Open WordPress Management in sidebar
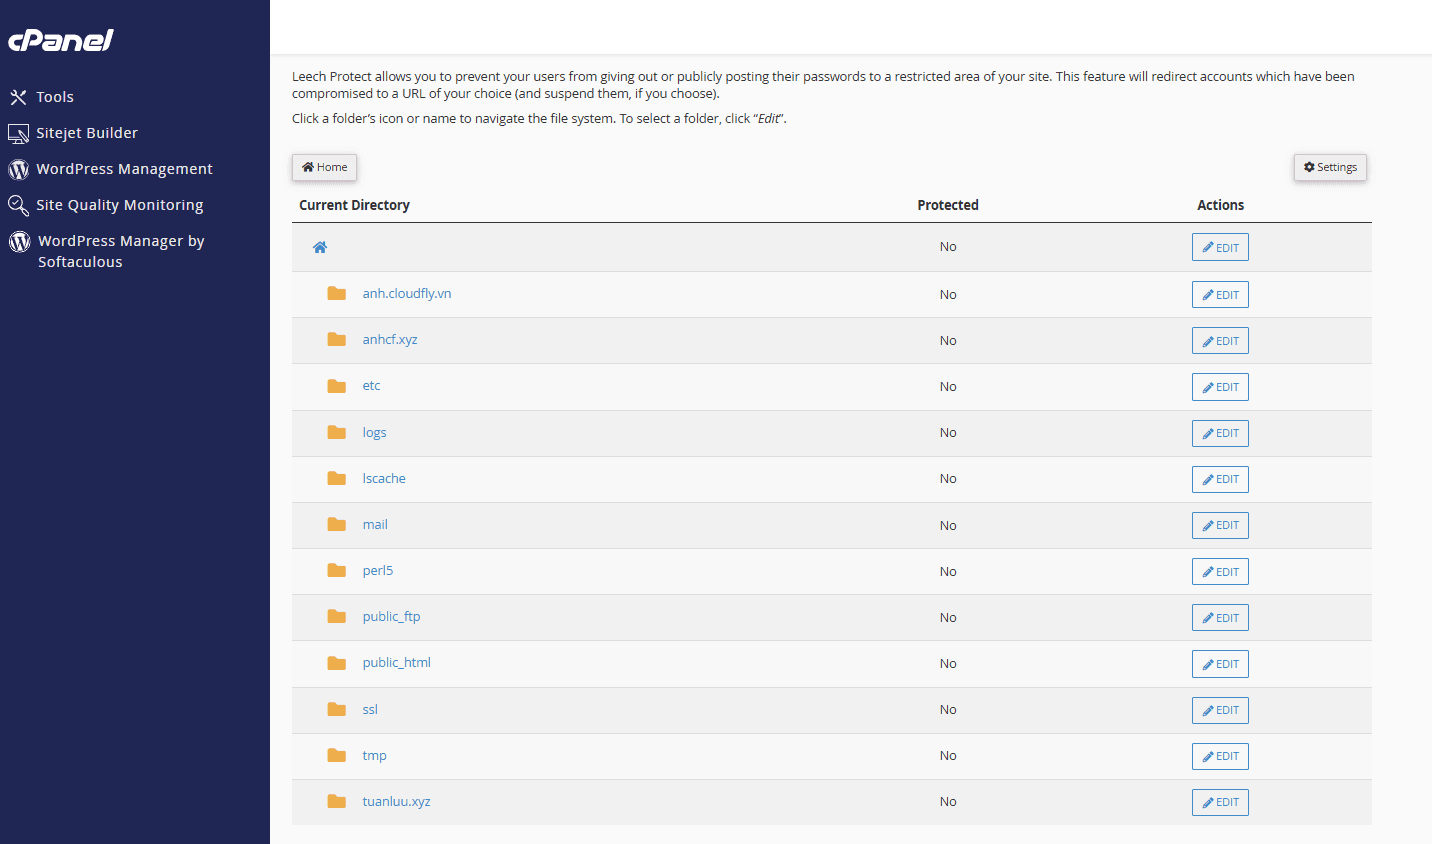The height and width of the screenshot is (844, 1432). pyautogui.click(x=124, y=169)
